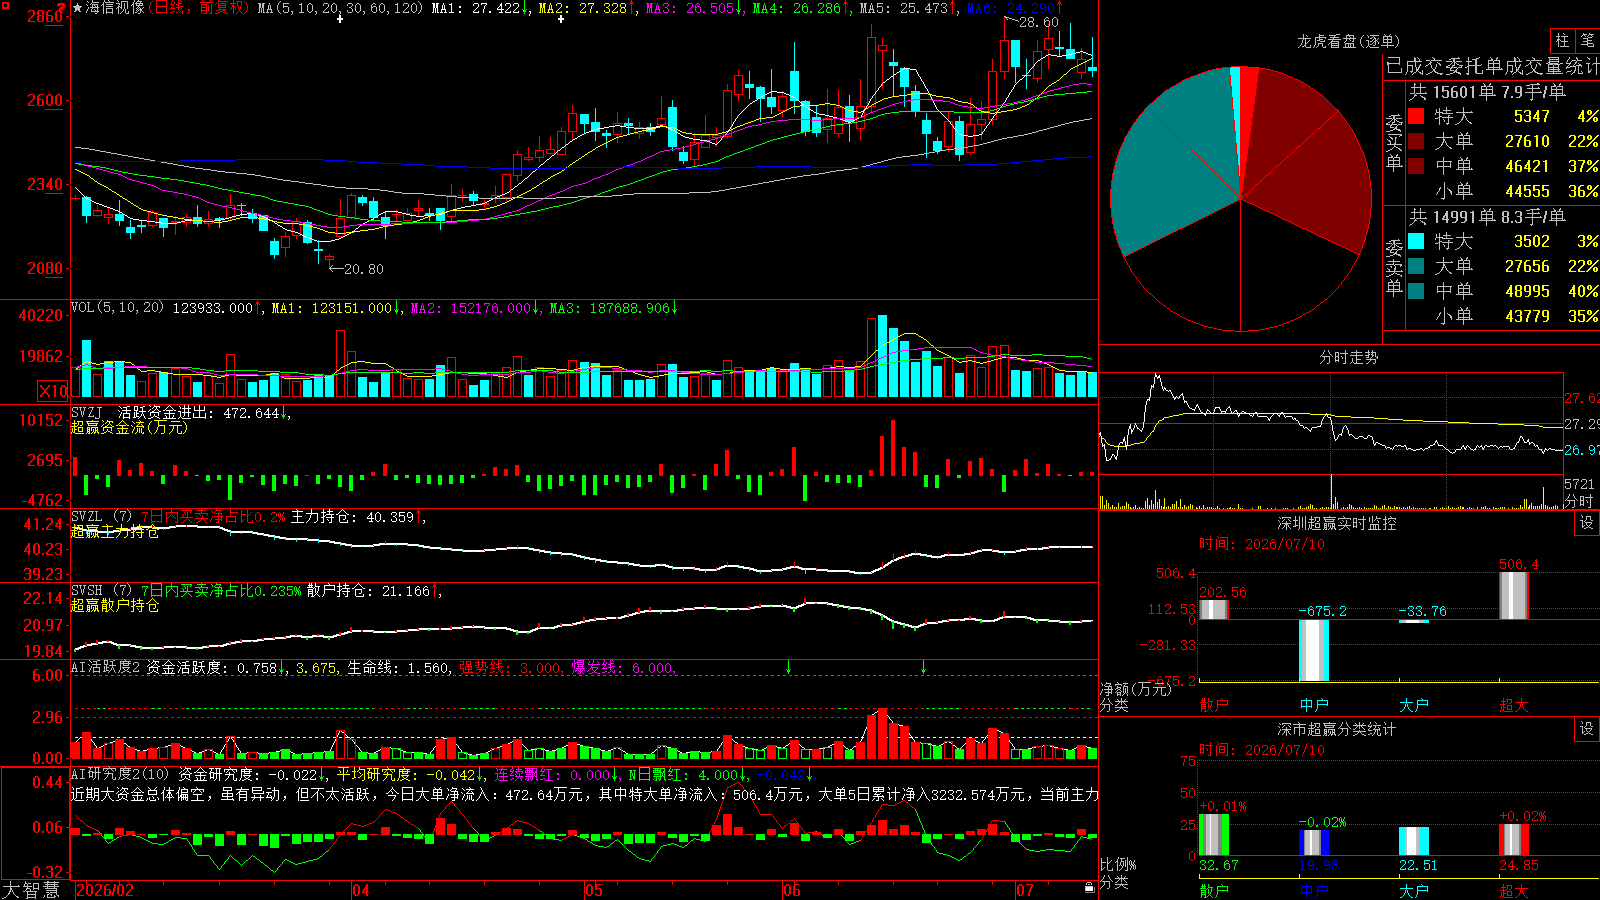Click the red 特大 buy-order legend swatch

tap(1416, 116)
